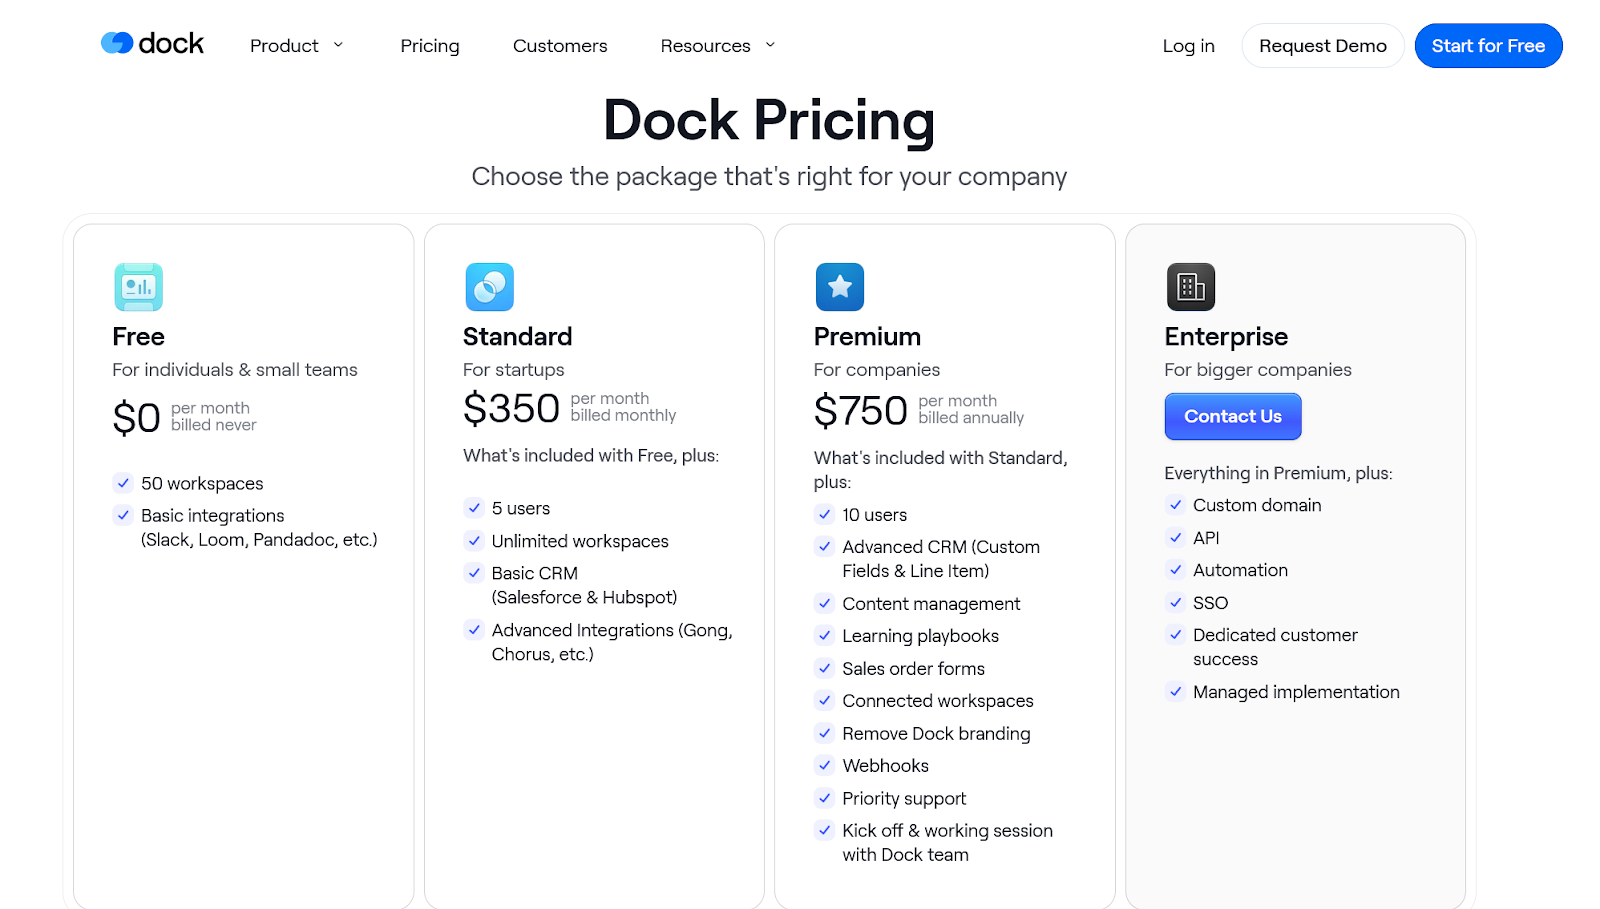Click the Premium plan star icon
Image resolution: width=1600 pixels, height=909 pixels.
(840, 287)
